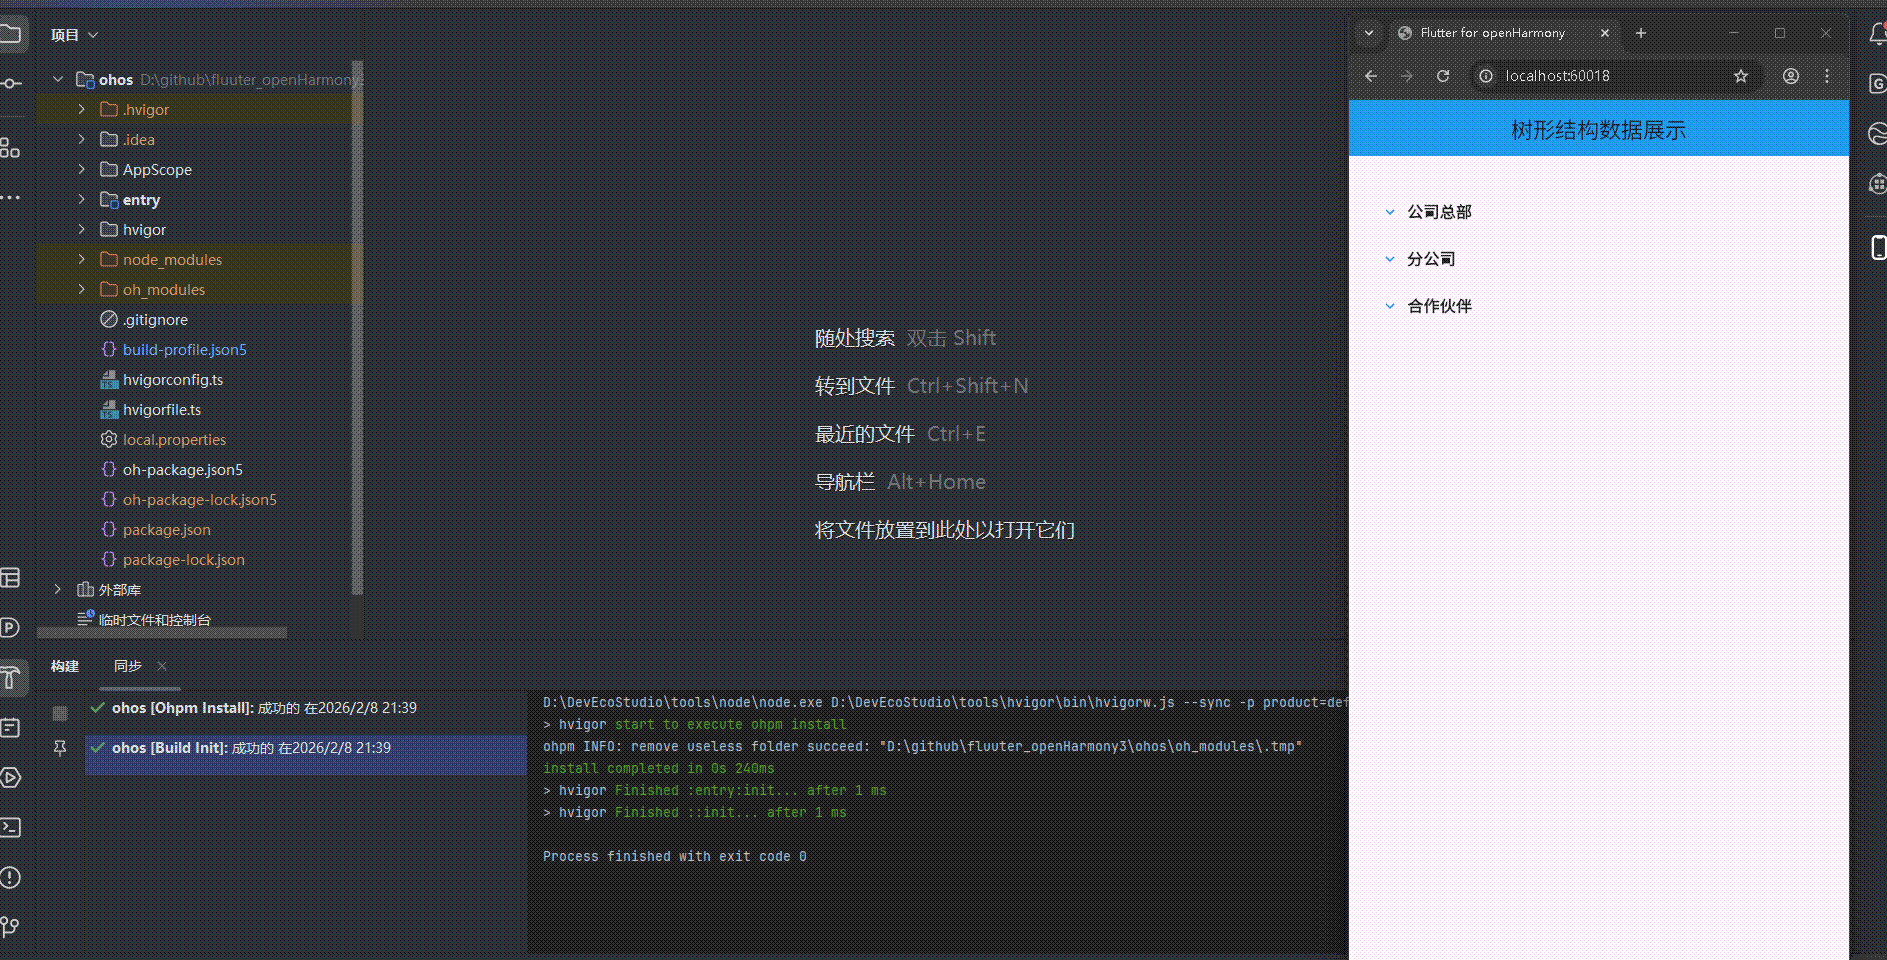Viewport: 1887px width, 960px height.
Task: Open package.json file
Action: pos(166,529)
